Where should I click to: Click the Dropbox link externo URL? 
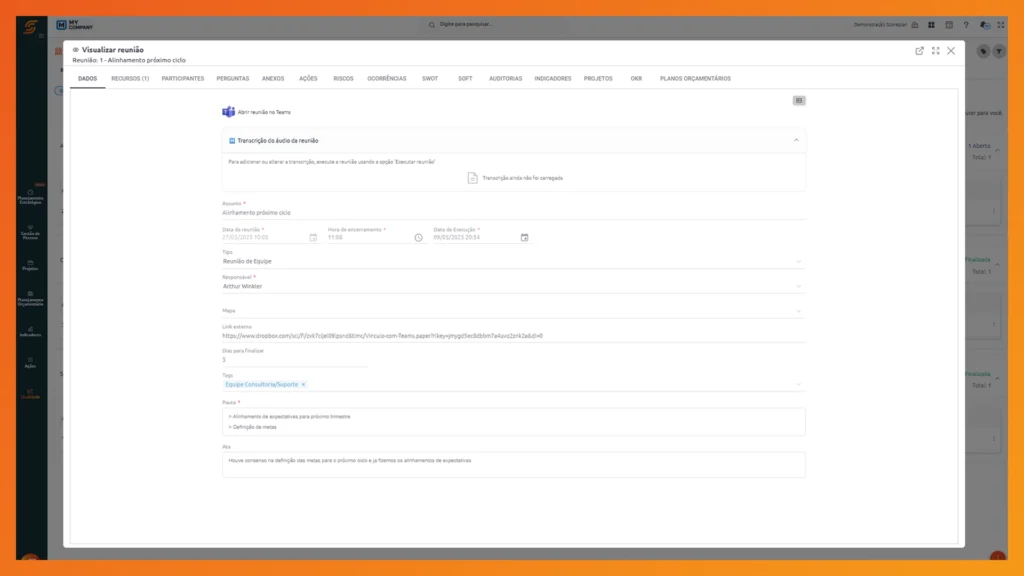pyautogui.click(x=382, y=336)
